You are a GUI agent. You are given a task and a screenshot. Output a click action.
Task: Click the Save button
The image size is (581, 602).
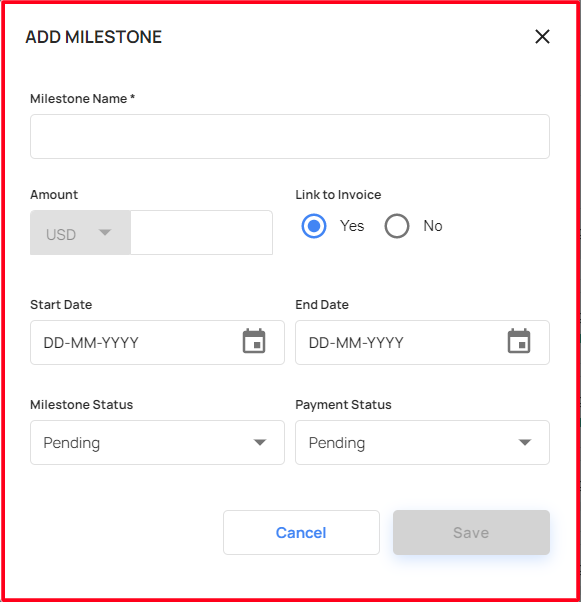[471, 533]
